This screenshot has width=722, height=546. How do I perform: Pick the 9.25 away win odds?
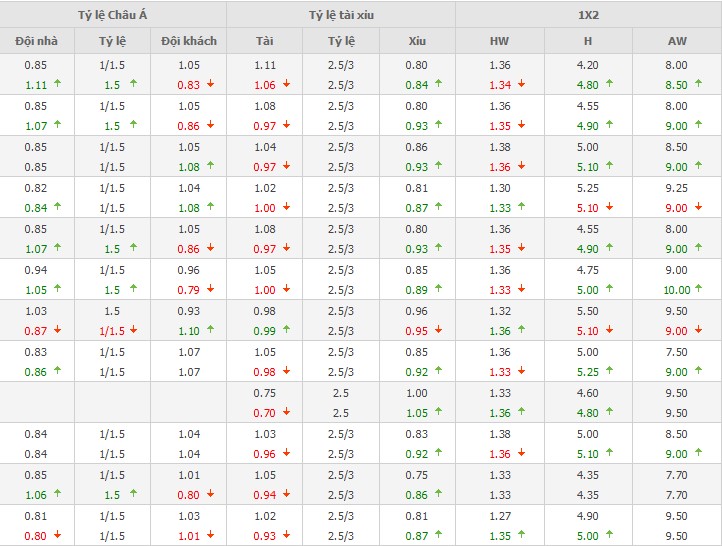[677, 188]
